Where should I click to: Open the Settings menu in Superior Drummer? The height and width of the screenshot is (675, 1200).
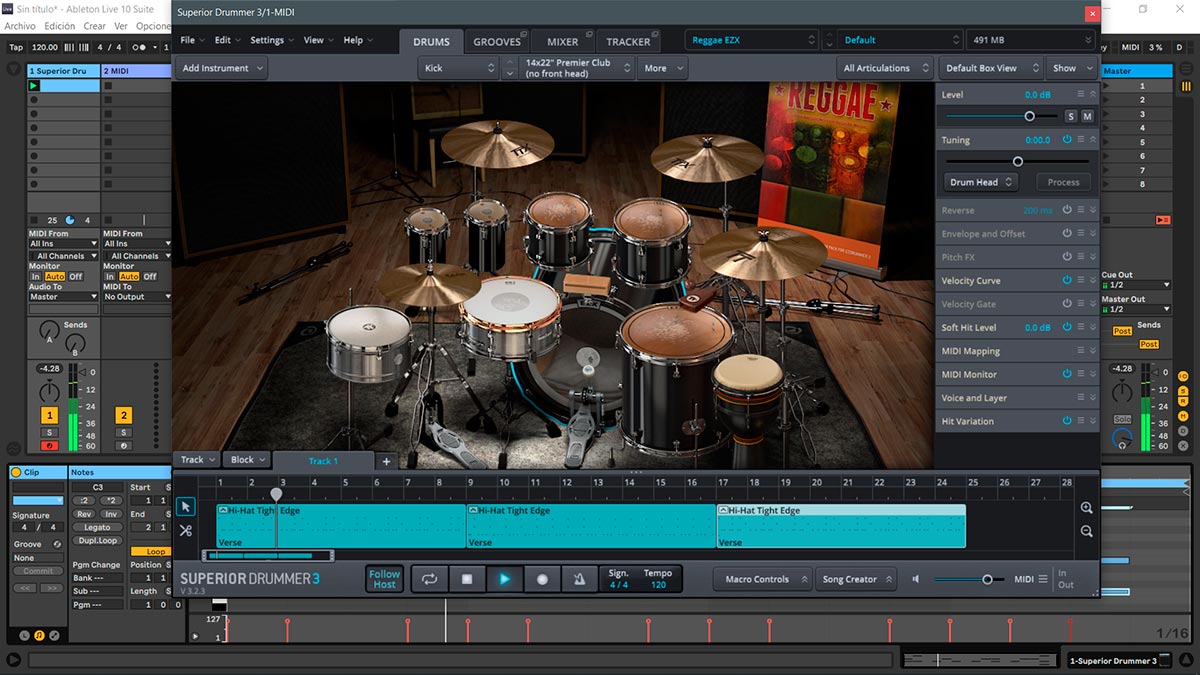[273, 40]
